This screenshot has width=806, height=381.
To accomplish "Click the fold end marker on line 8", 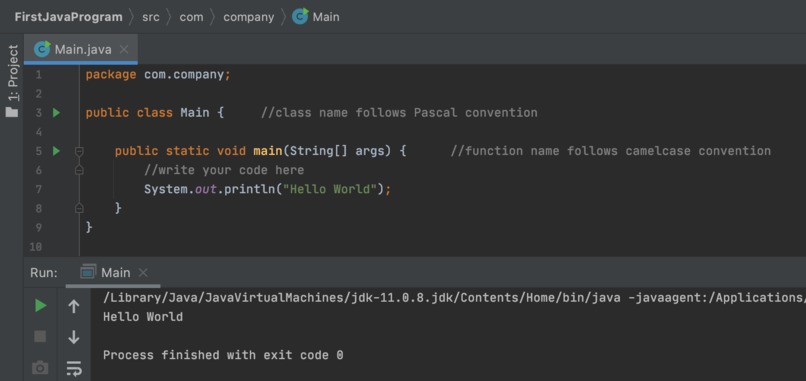I will click(x=79, y=208).
